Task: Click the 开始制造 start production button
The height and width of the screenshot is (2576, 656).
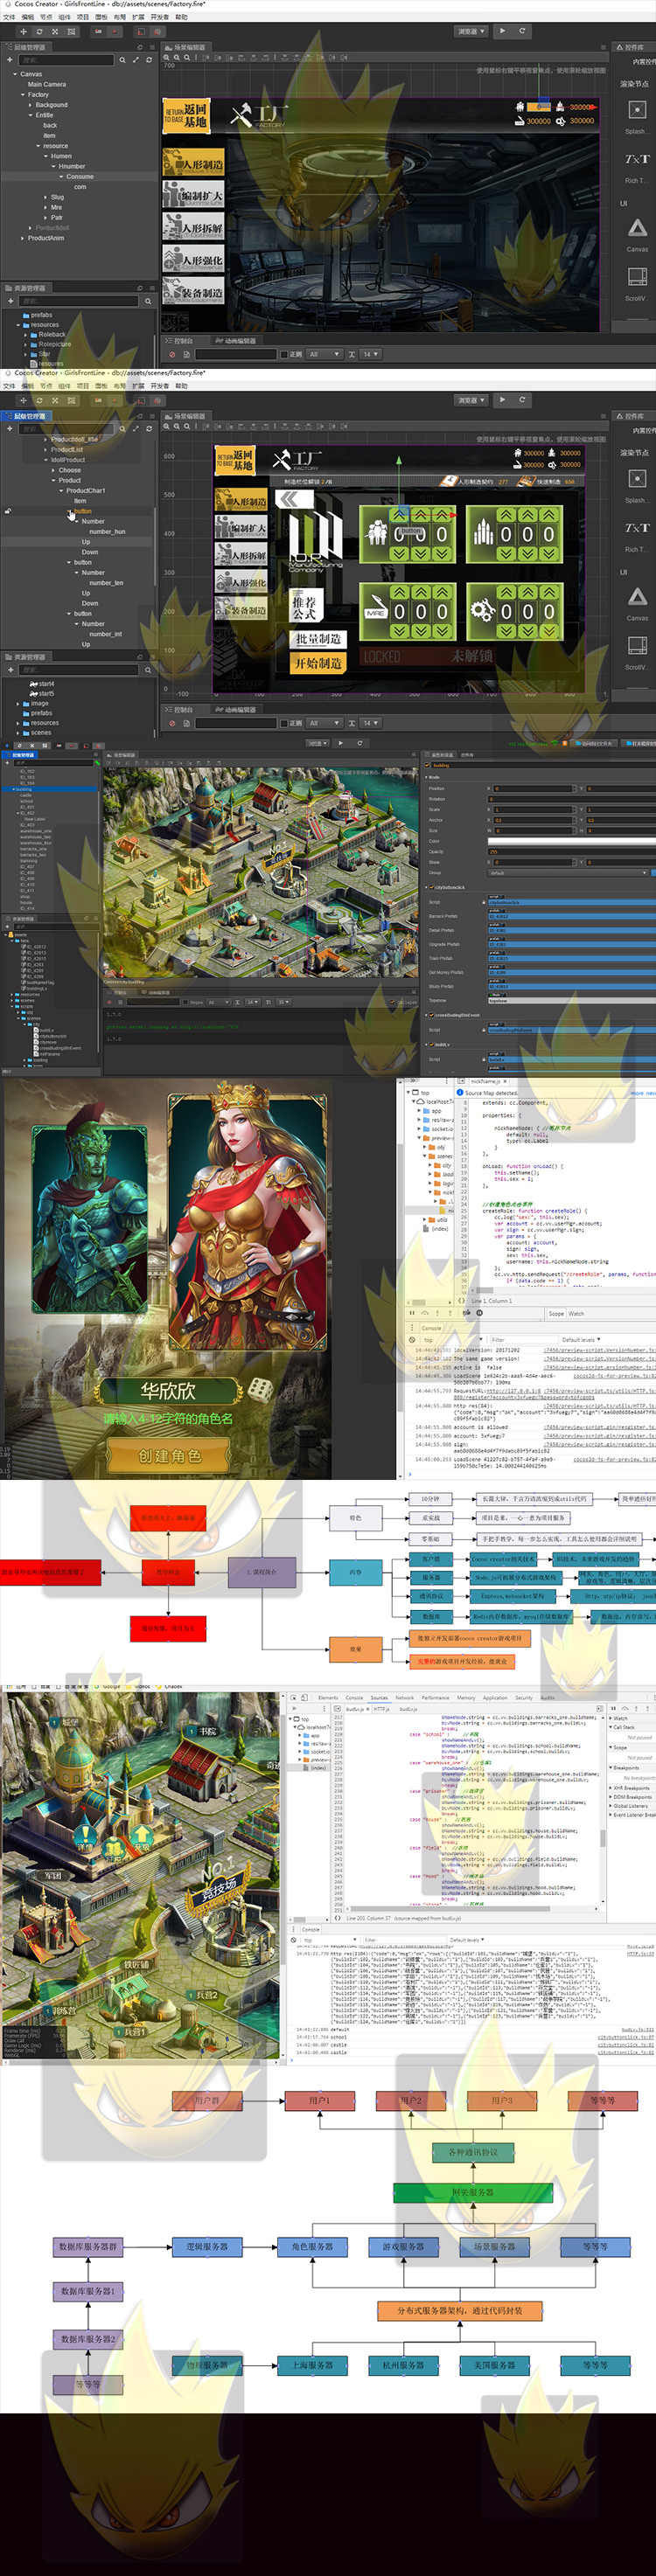Action: point(318,662)
